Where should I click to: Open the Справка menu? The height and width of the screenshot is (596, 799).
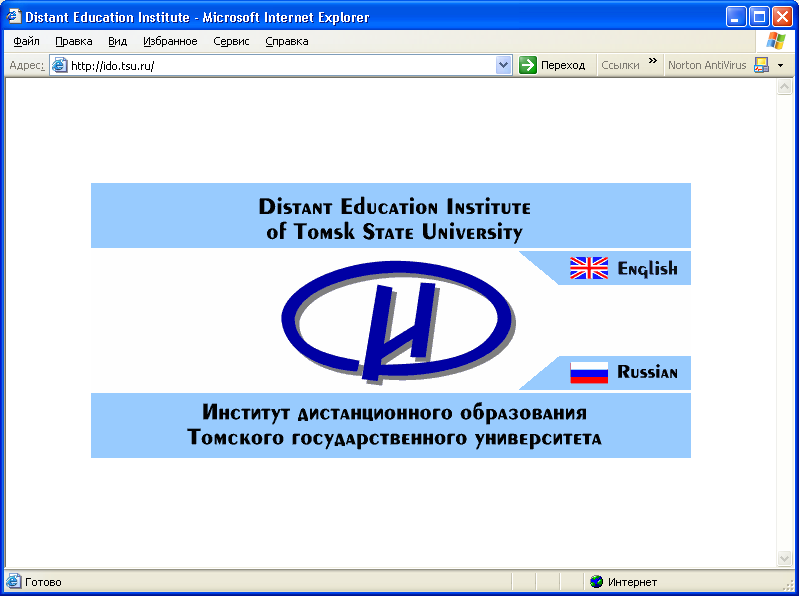tap(286, 41)
